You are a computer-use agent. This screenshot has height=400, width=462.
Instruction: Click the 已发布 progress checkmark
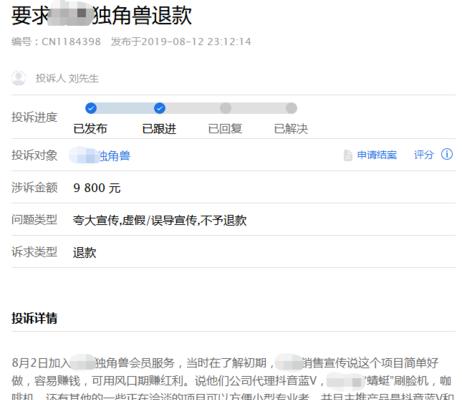91,108
